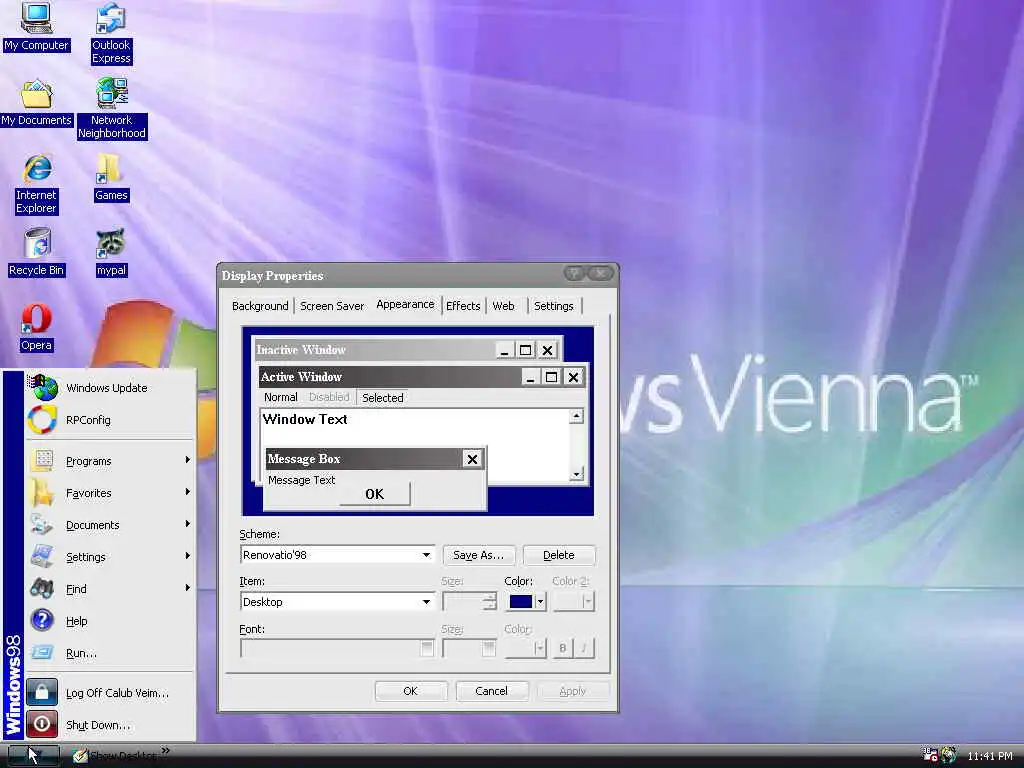The height and width of the screenshot is (768, 1024).
Task: Open the Favorites submenu
Action: point(110,493)
